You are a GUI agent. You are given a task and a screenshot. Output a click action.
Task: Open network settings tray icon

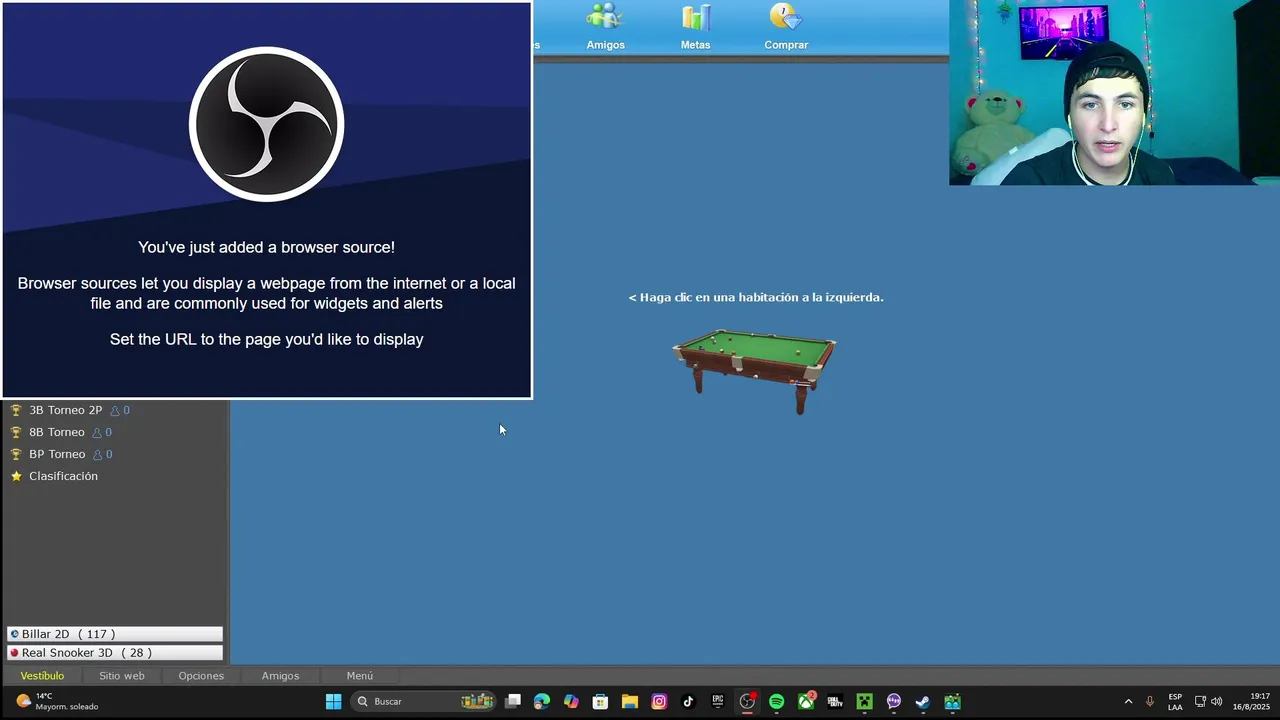click(x=1200, y=702)
